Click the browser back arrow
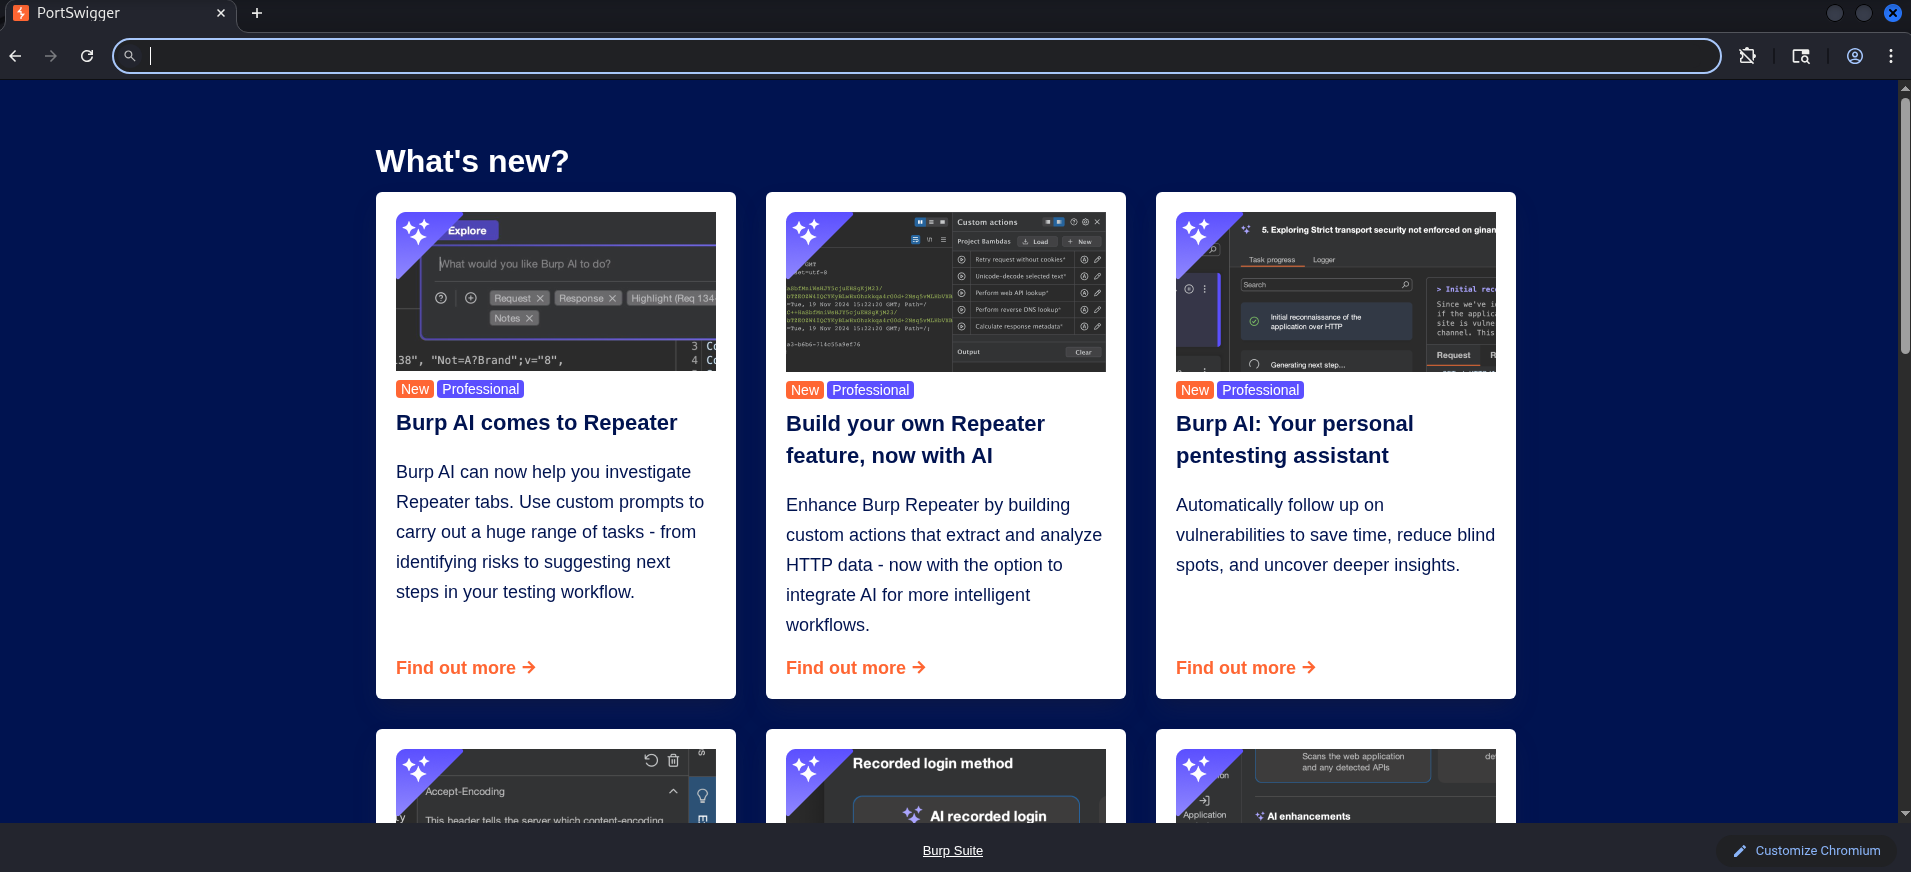The image size is (1911, 872). pos(15,56)
